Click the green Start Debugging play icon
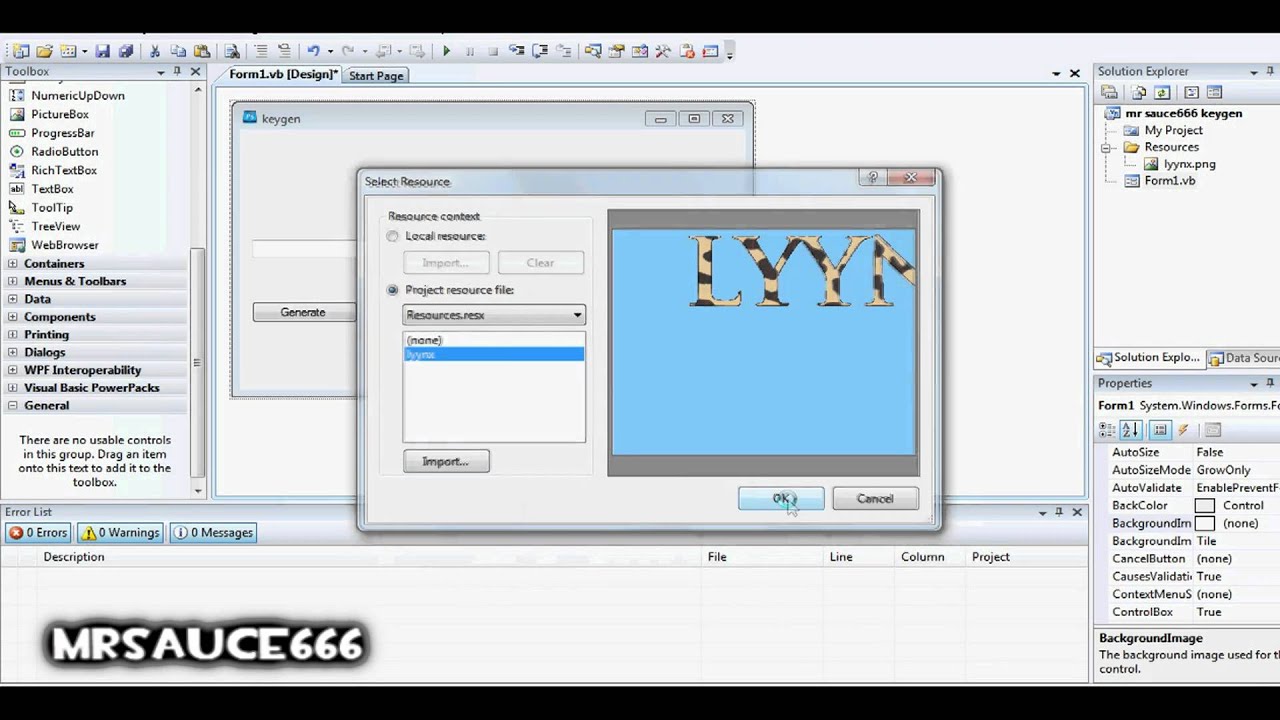 click(446, 51)
